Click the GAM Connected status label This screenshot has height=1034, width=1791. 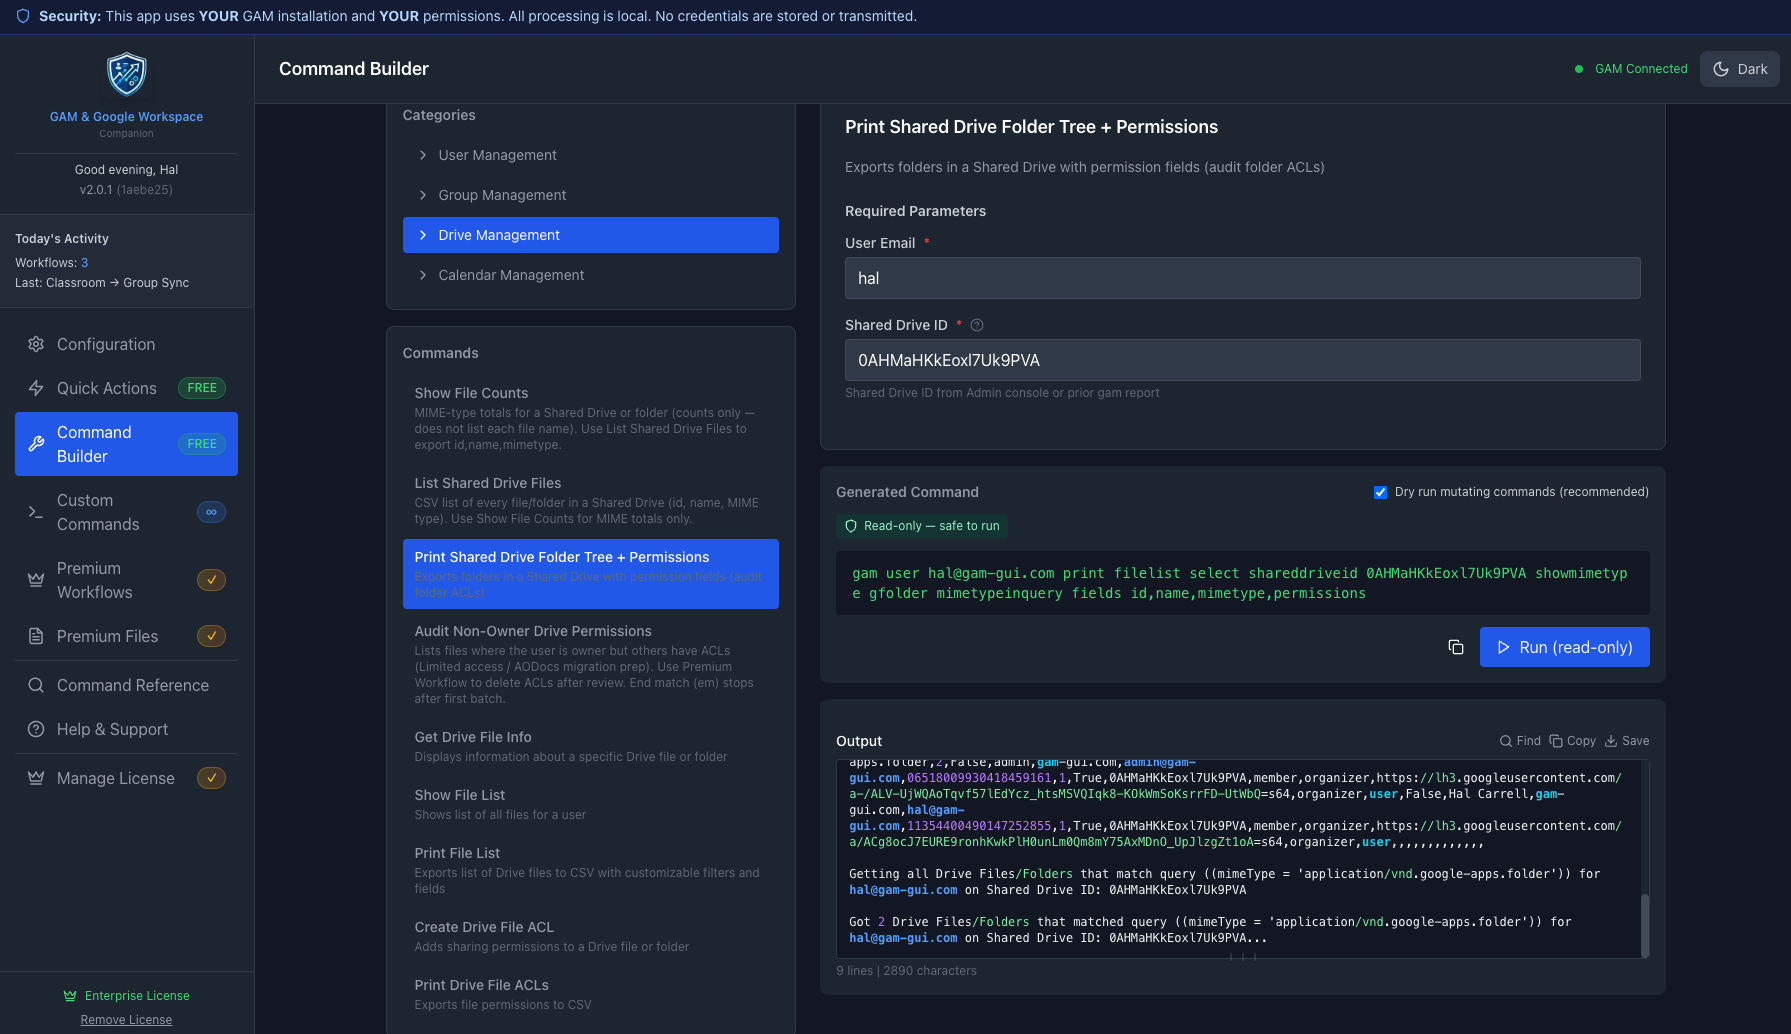[1641, 69]
